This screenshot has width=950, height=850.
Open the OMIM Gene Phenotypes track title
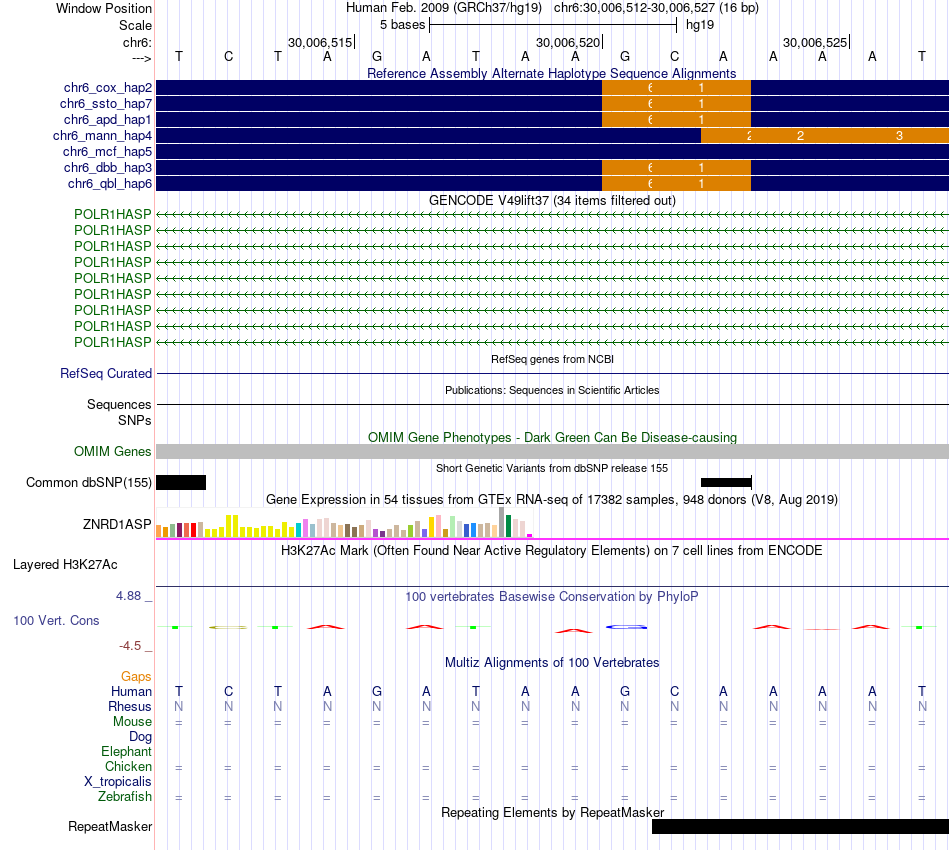[x=552, y=437]
